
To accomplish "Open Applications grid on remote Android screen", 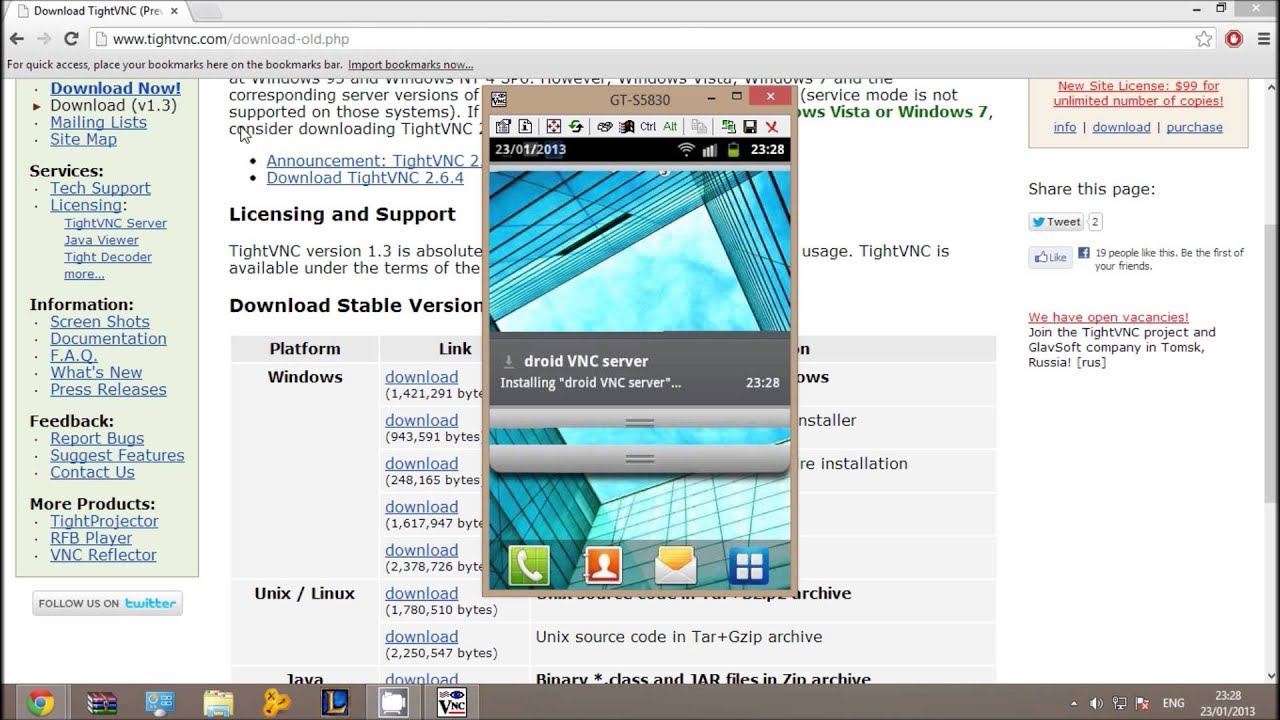I will [x=748, y=567].
